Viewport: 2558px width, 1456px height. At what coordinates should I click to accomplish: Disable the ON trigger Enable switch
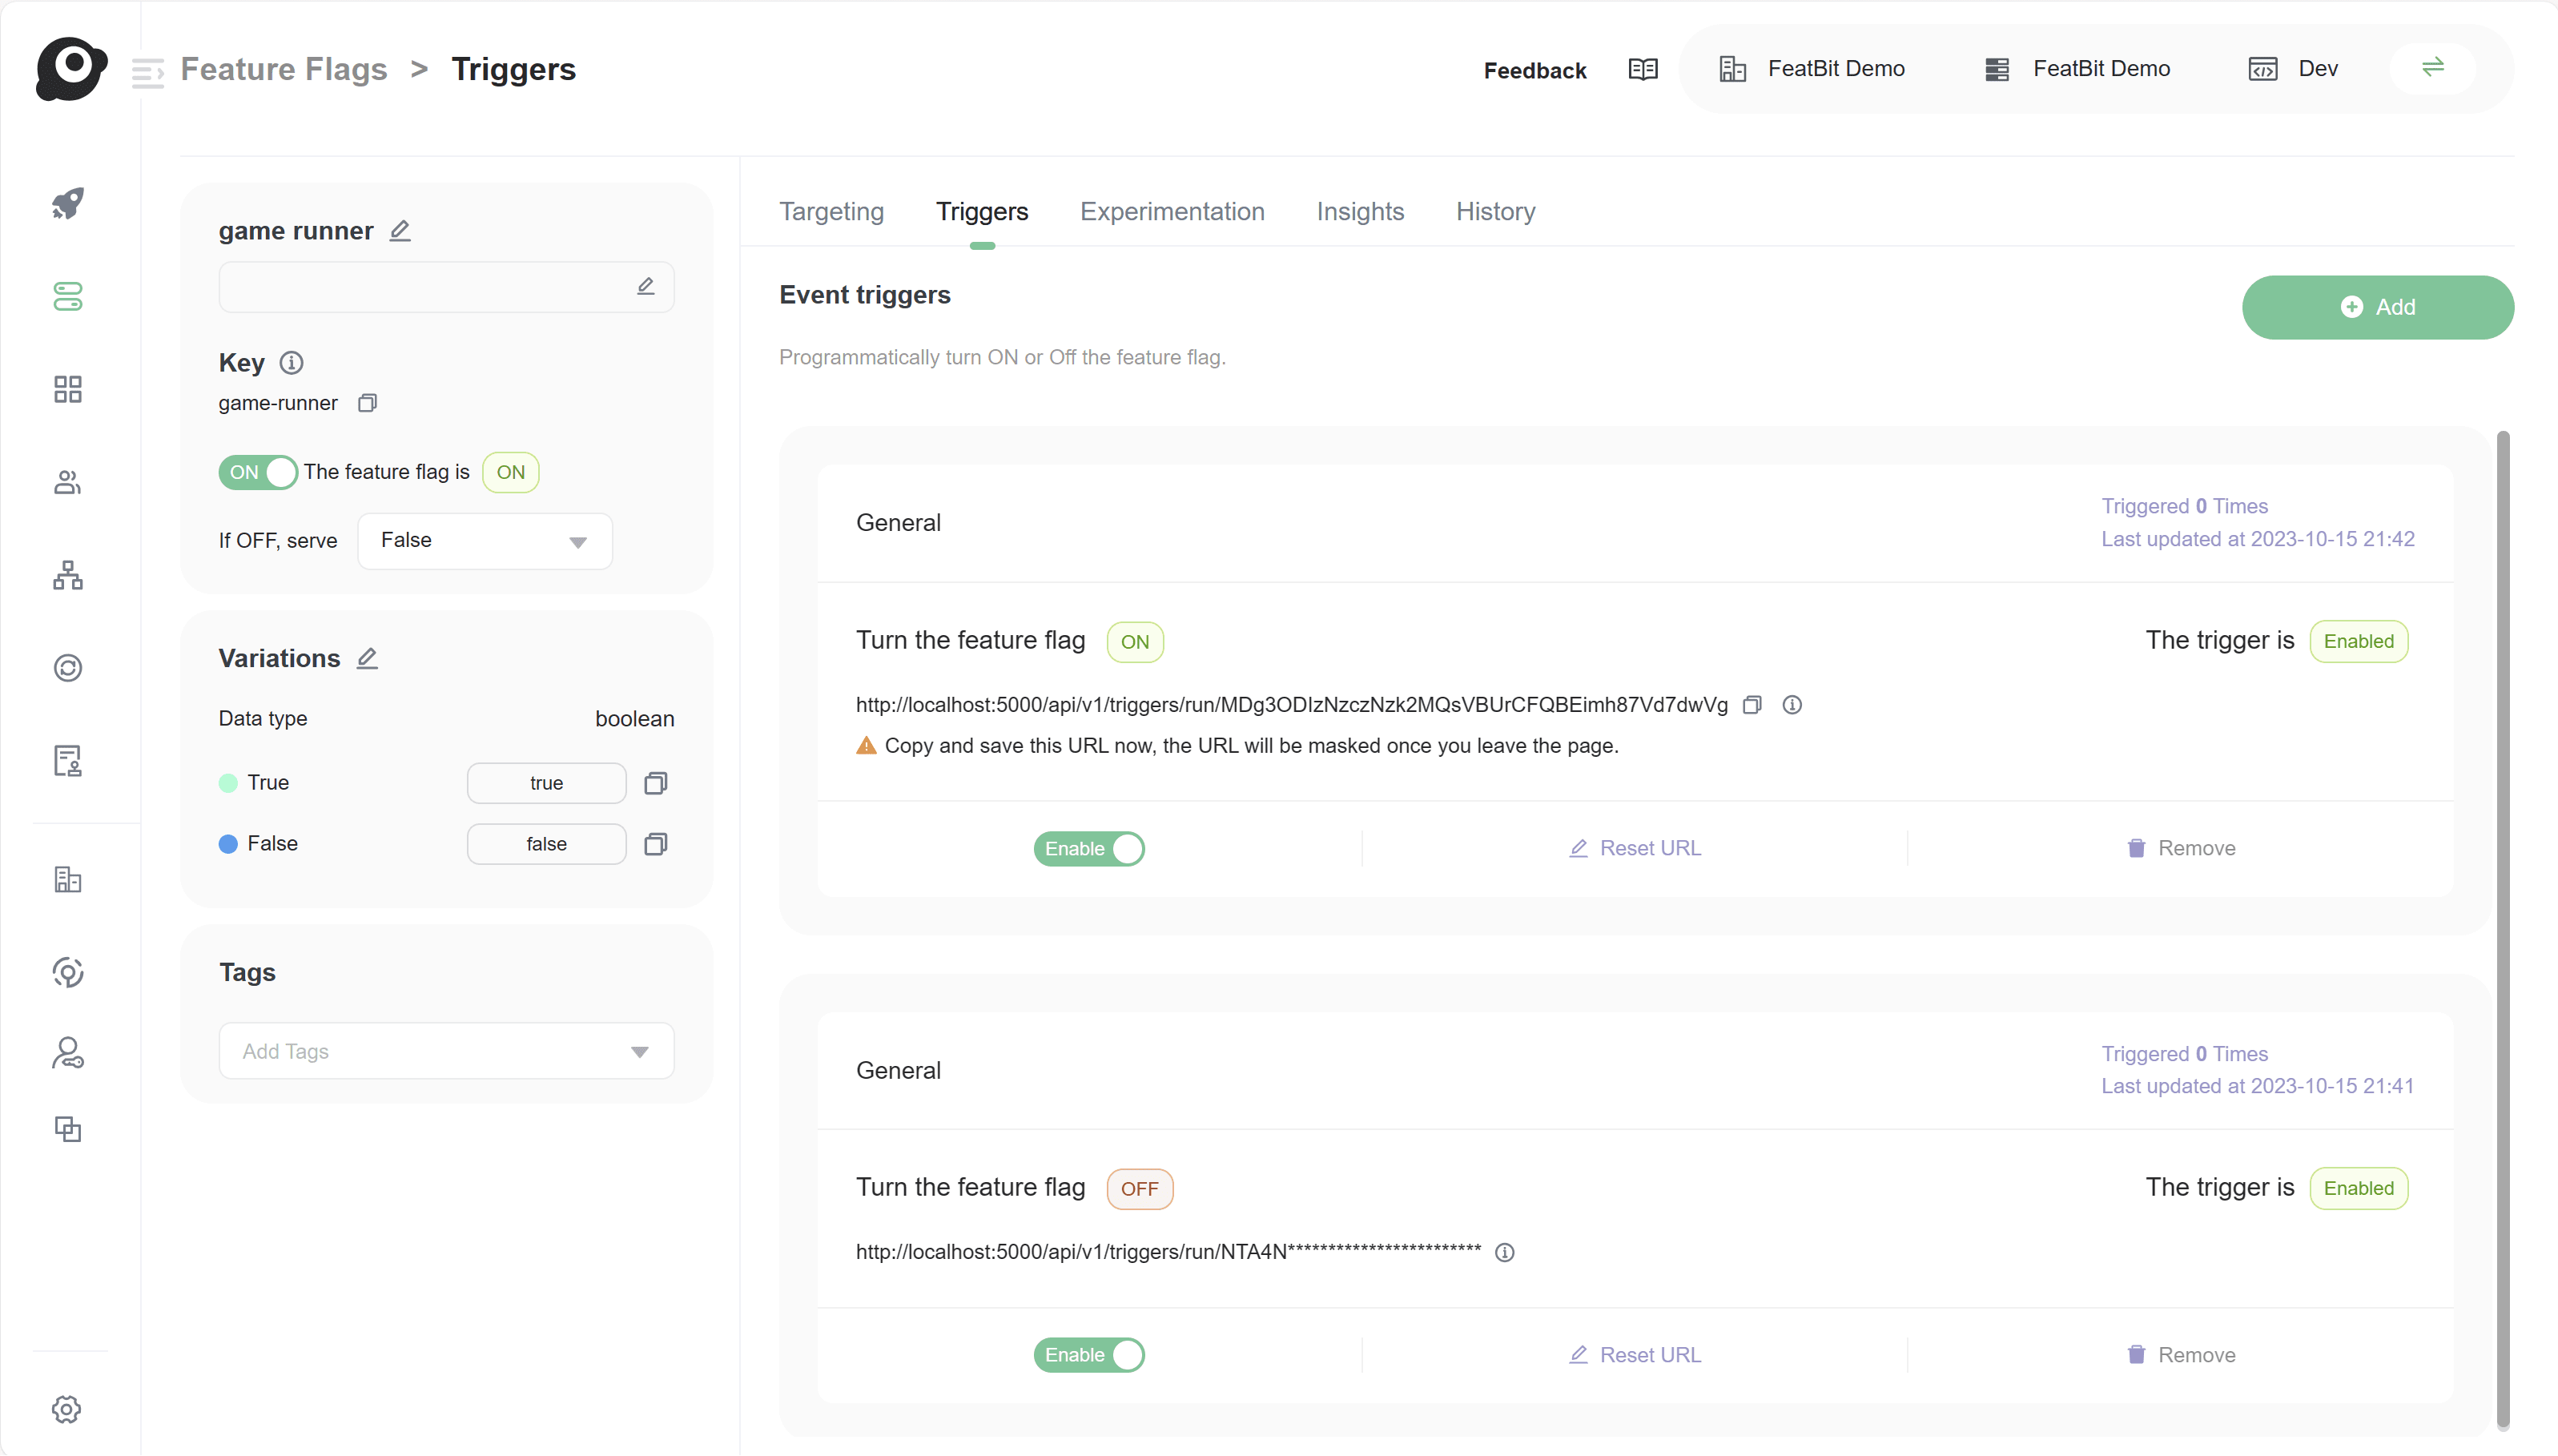pos(1088,848)
